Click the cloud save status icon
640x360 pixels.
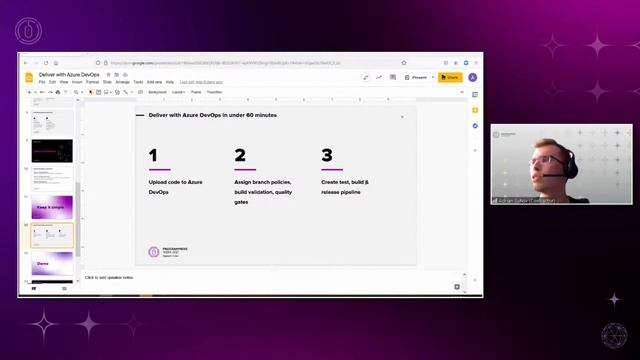(126, 75)
